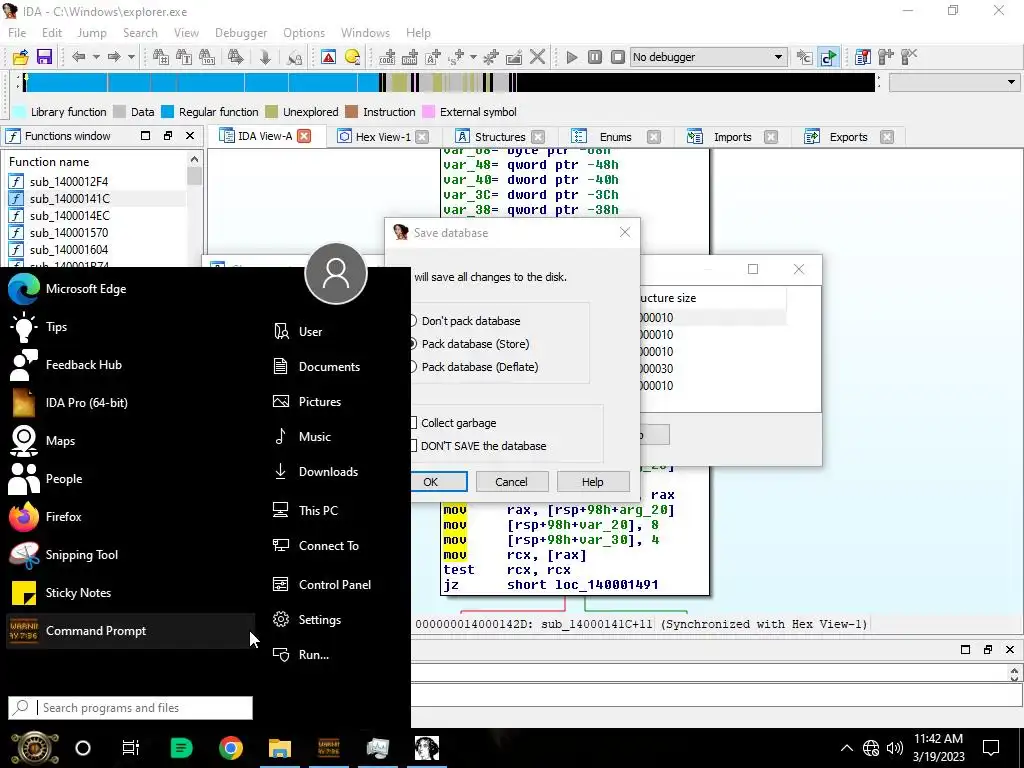Open Snipping Tool from Start menu
Viewport: 1024px width, 768px height.
coord(63,554)
